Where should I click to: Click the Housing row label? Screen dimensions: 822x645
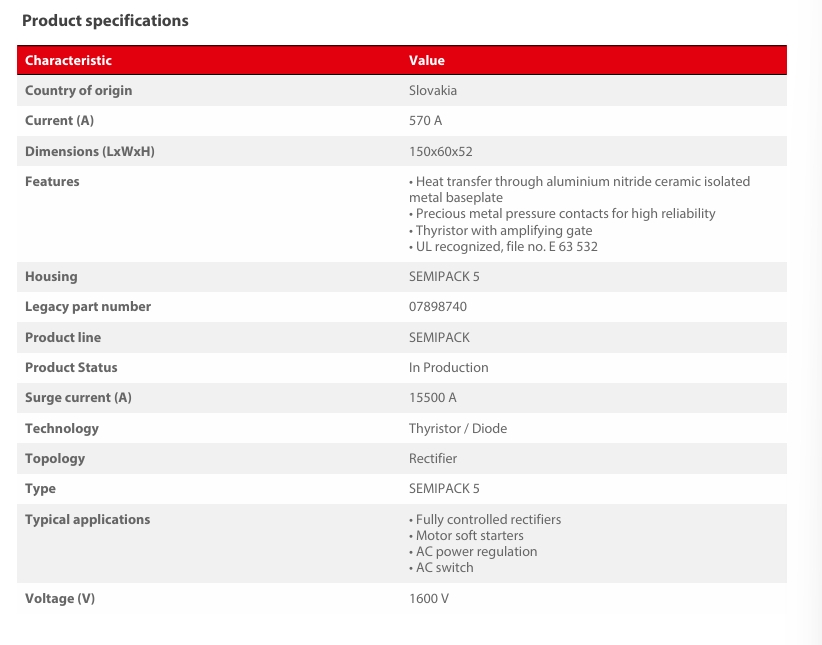(x=51, y=276)
